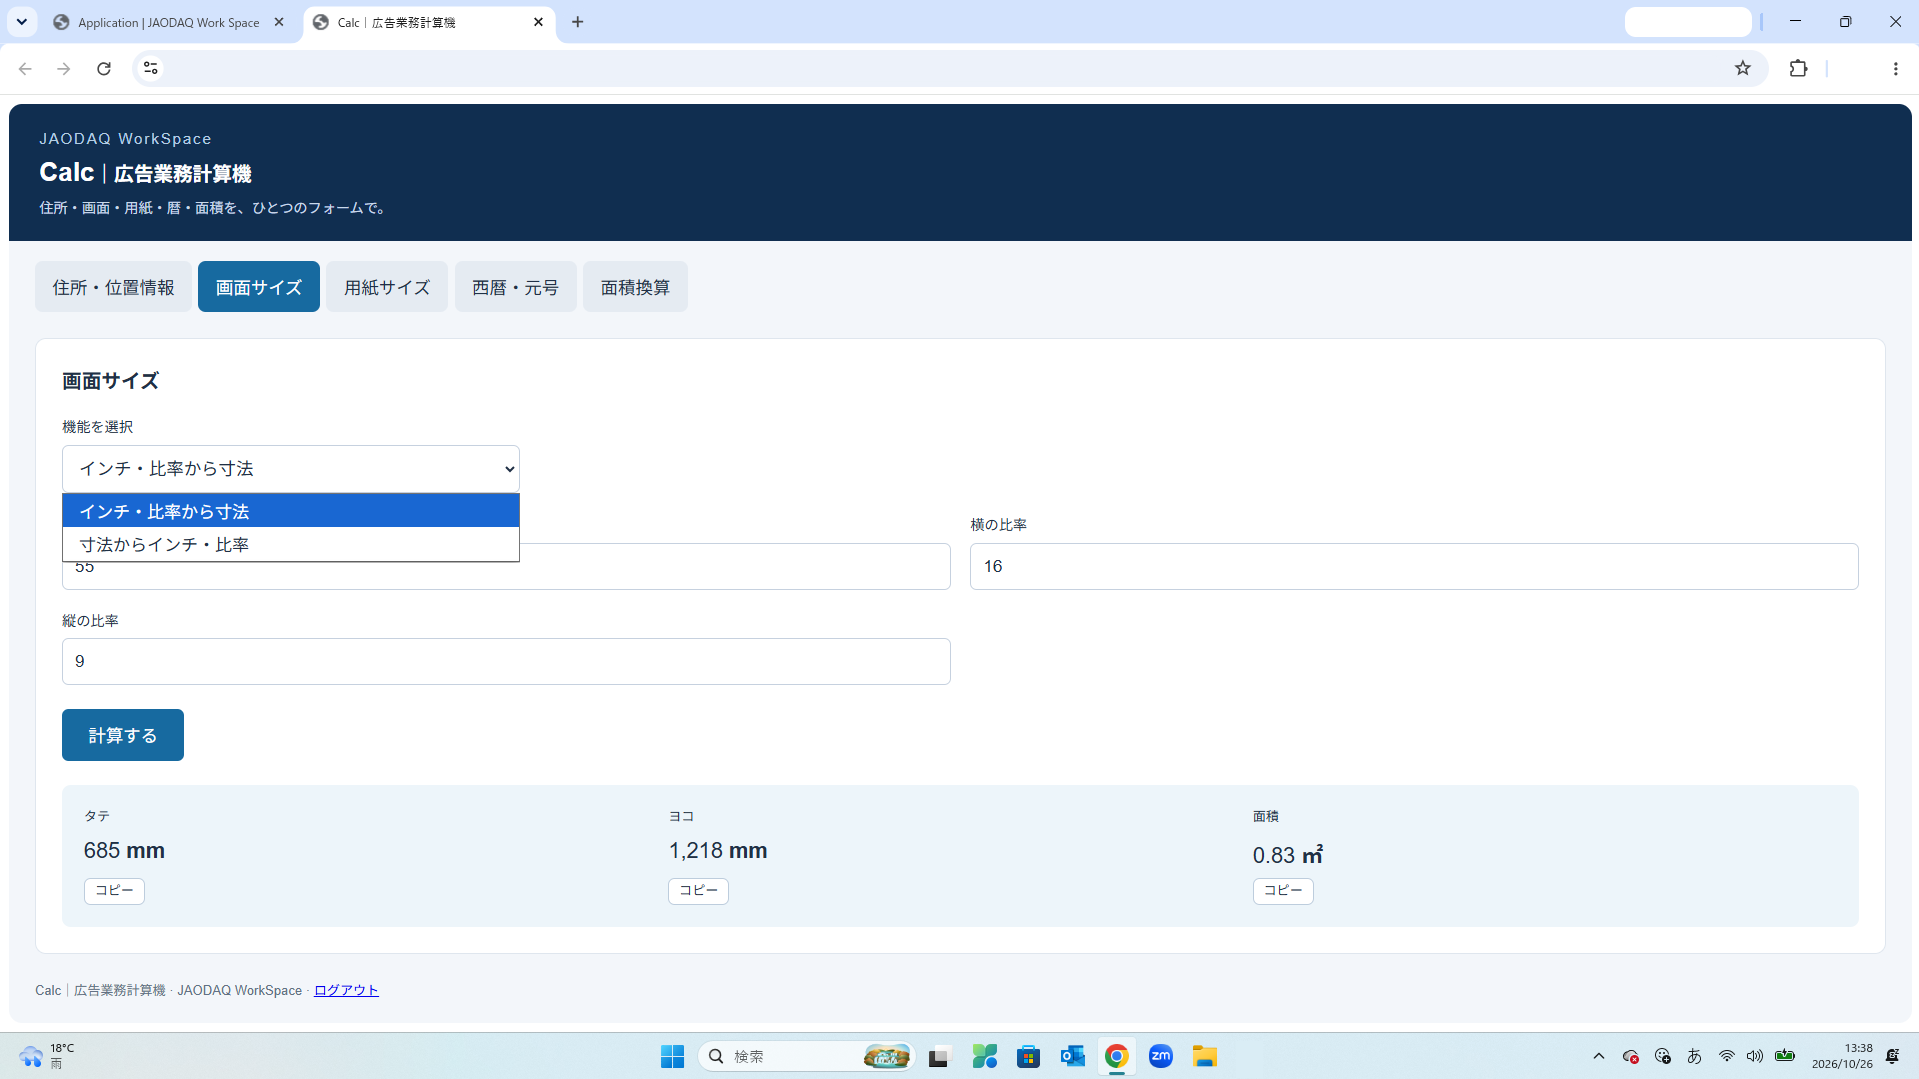The image size is (1919, 1079).
Task: Open the browser extensions puzzle icon
Action: 1798,68
